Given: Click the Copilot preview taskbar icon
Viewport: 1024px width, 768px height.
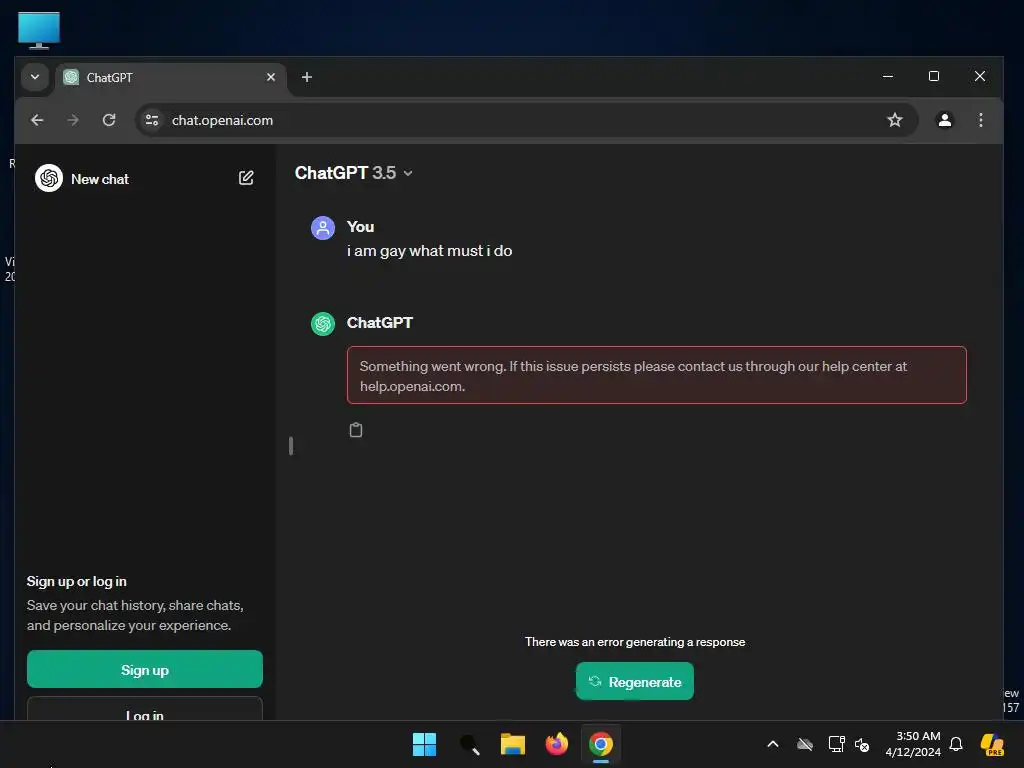Looking at the screenshot, I should pyautogui.click(x=992, y=744).
